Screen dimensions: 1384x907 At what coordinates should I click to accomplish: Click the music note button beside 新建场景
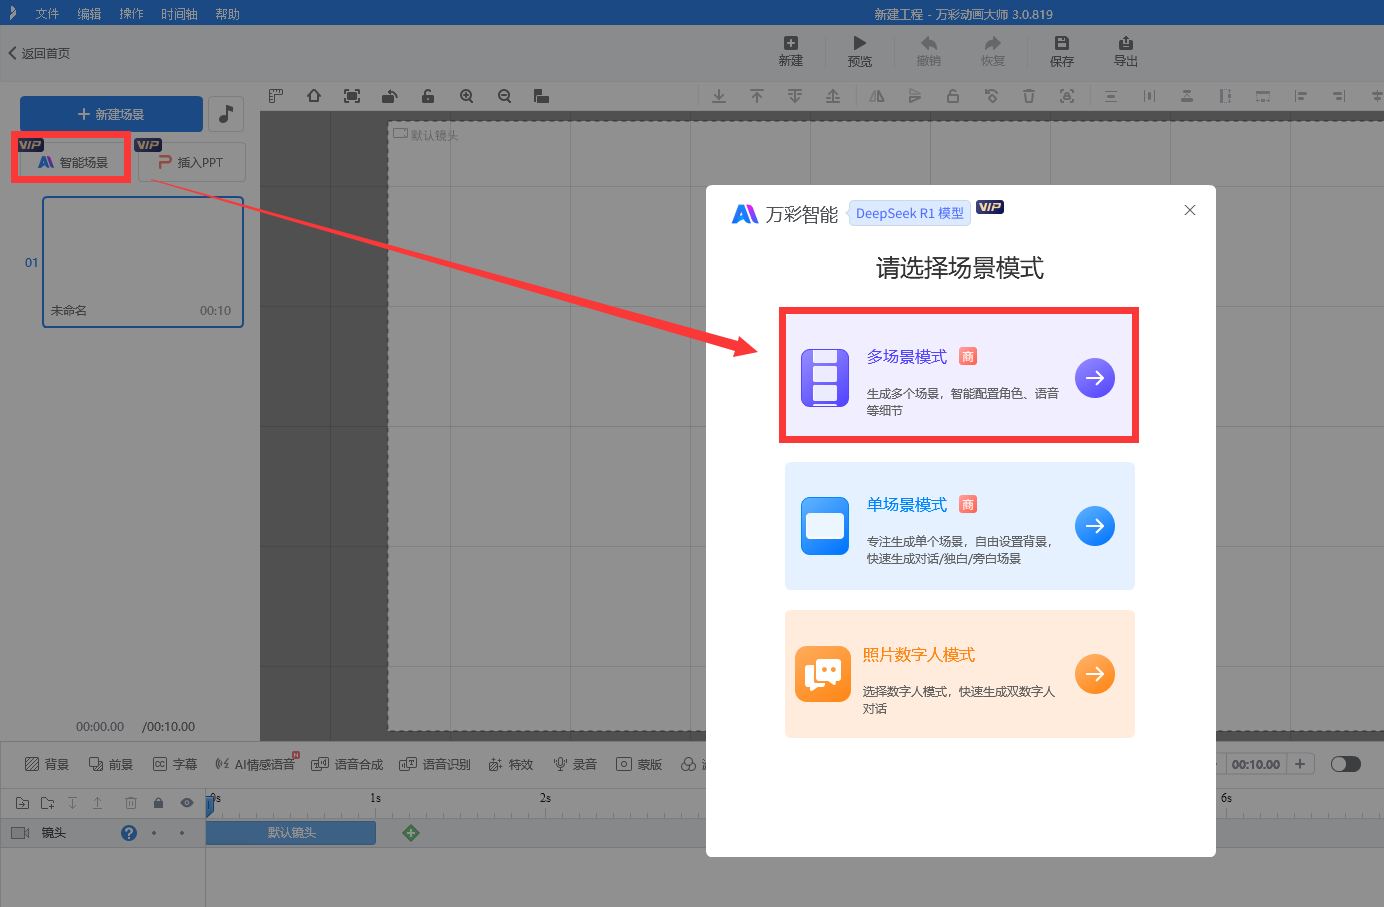(226, 114)
